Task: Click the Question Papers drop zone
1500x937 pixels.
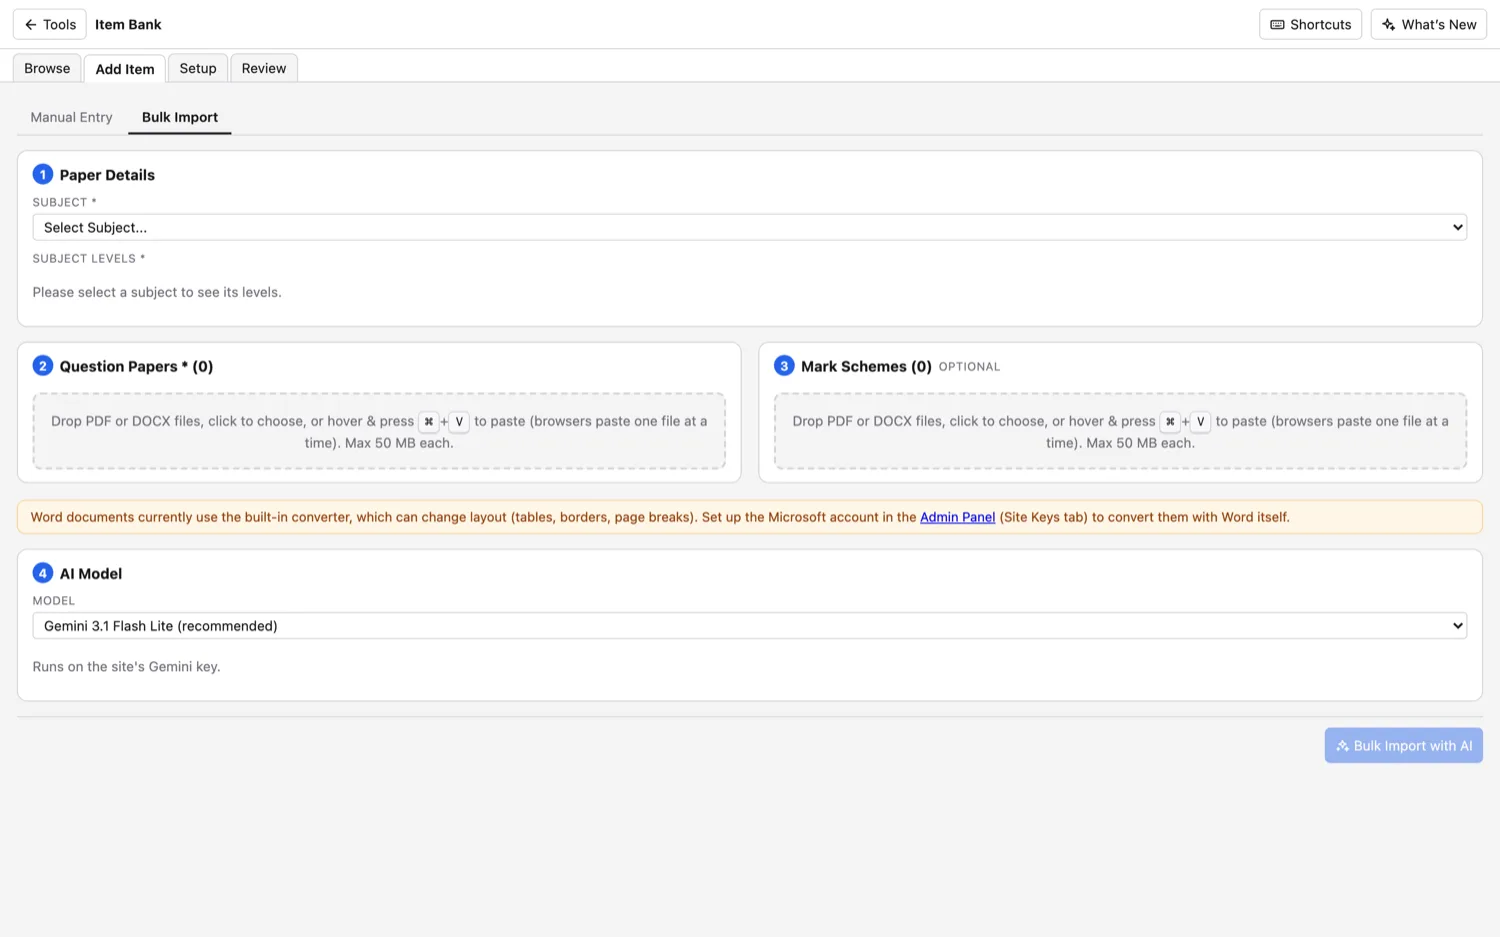Action: tap(379, 431)
